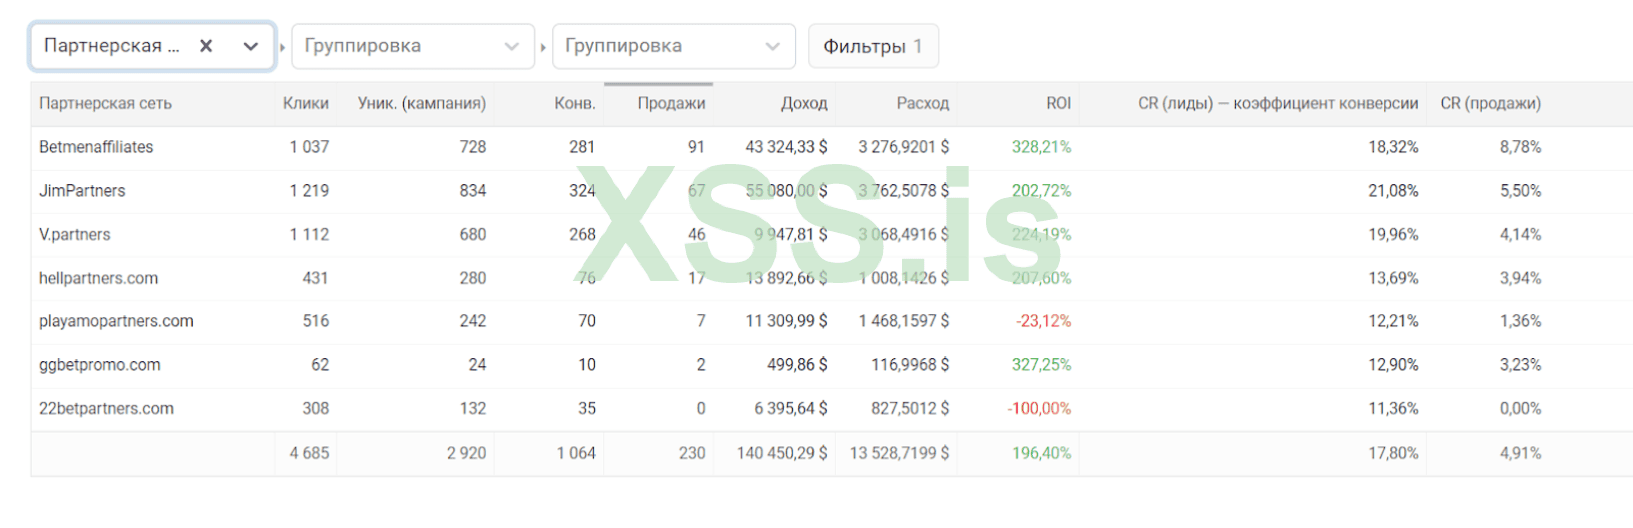This screenshot has height=528, width=1633.
Task: Select playamopartners.com in the table
Action: pyautogui.click(x=116, y=321)
